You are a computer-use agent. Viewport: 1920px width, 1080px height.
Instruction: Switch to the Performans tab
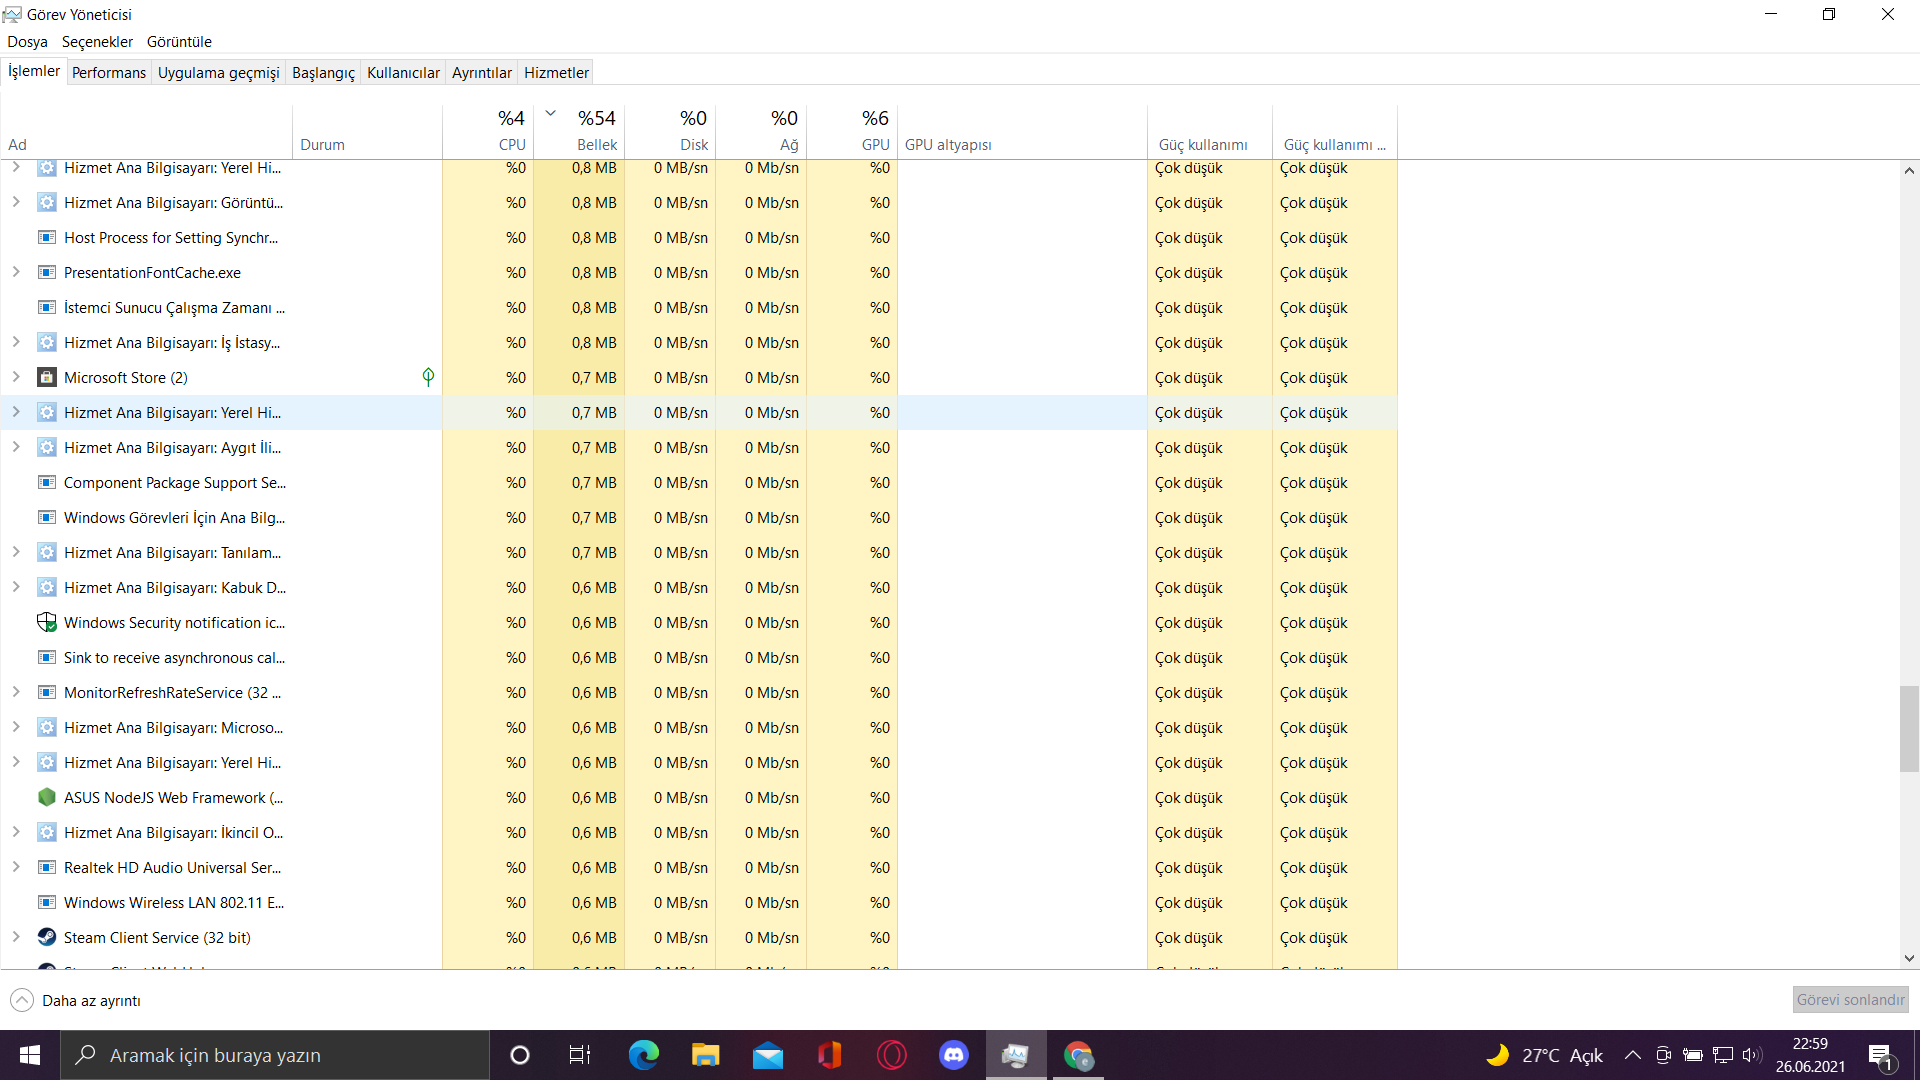pos(109,72)
